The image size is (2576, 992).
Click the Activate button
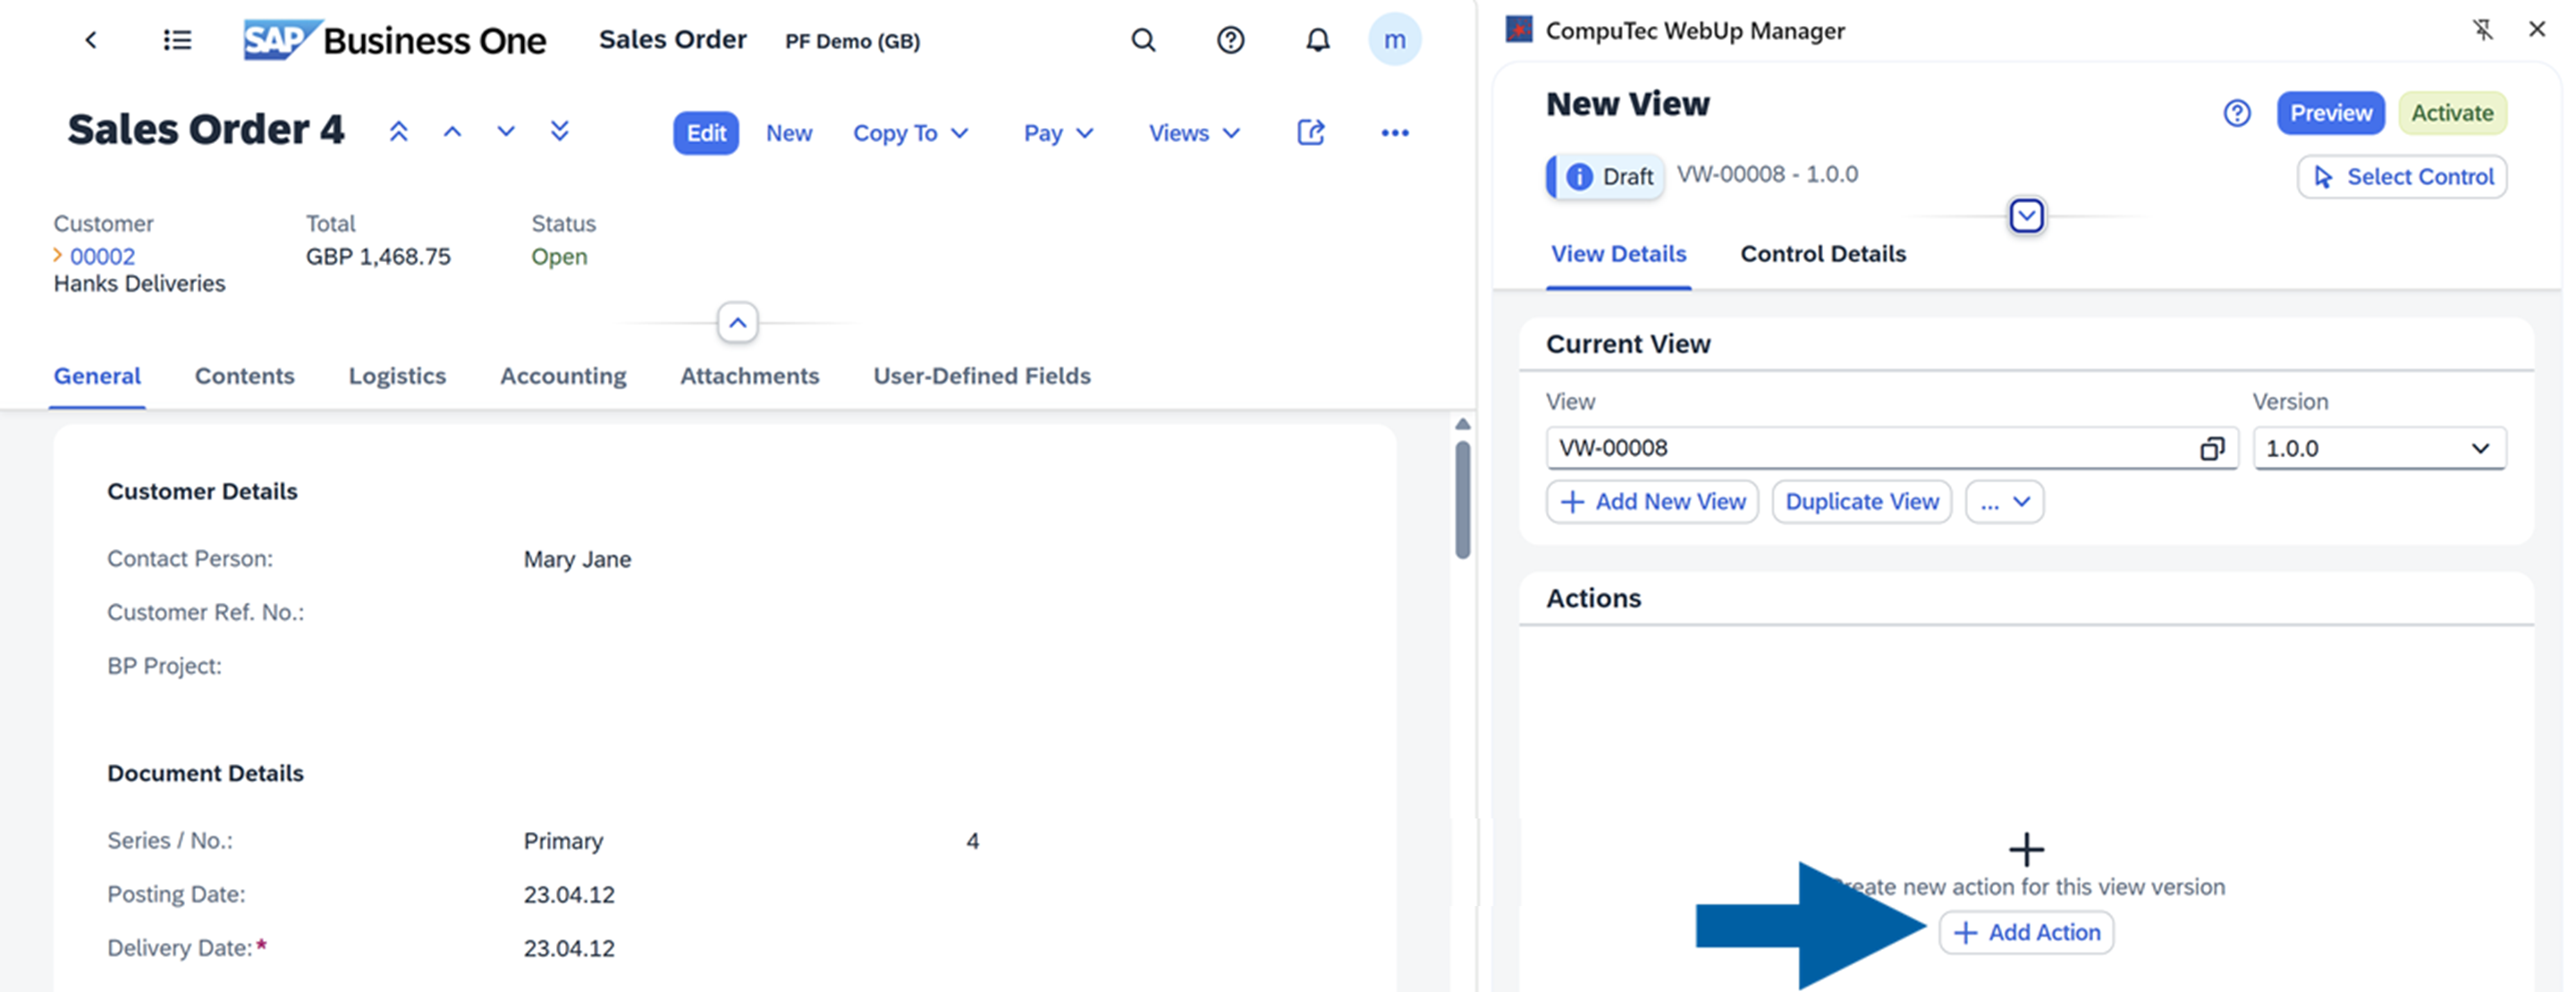click(x=2452, y=113)
